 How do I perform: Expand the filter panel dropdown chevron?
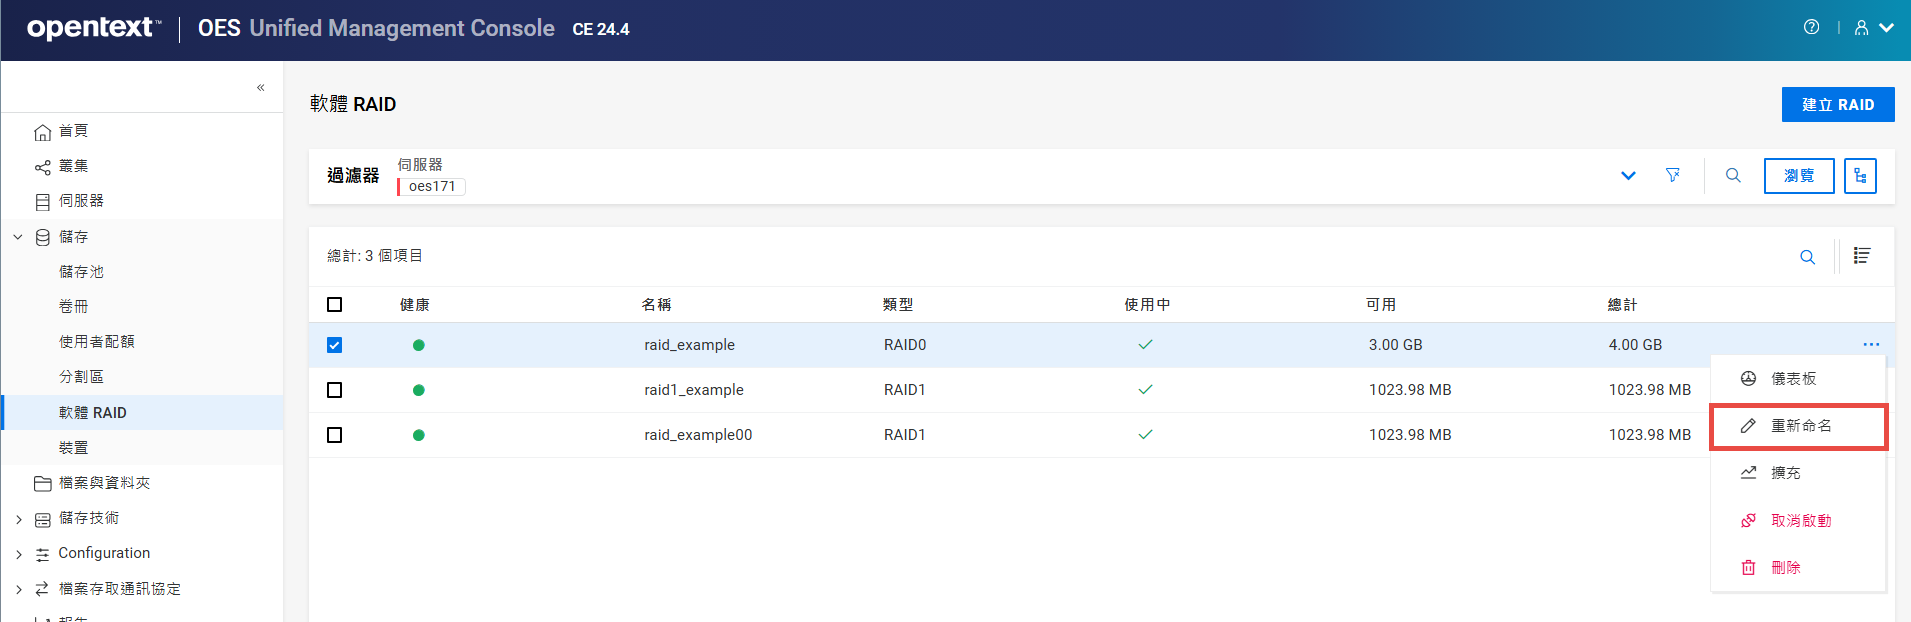1628,176
